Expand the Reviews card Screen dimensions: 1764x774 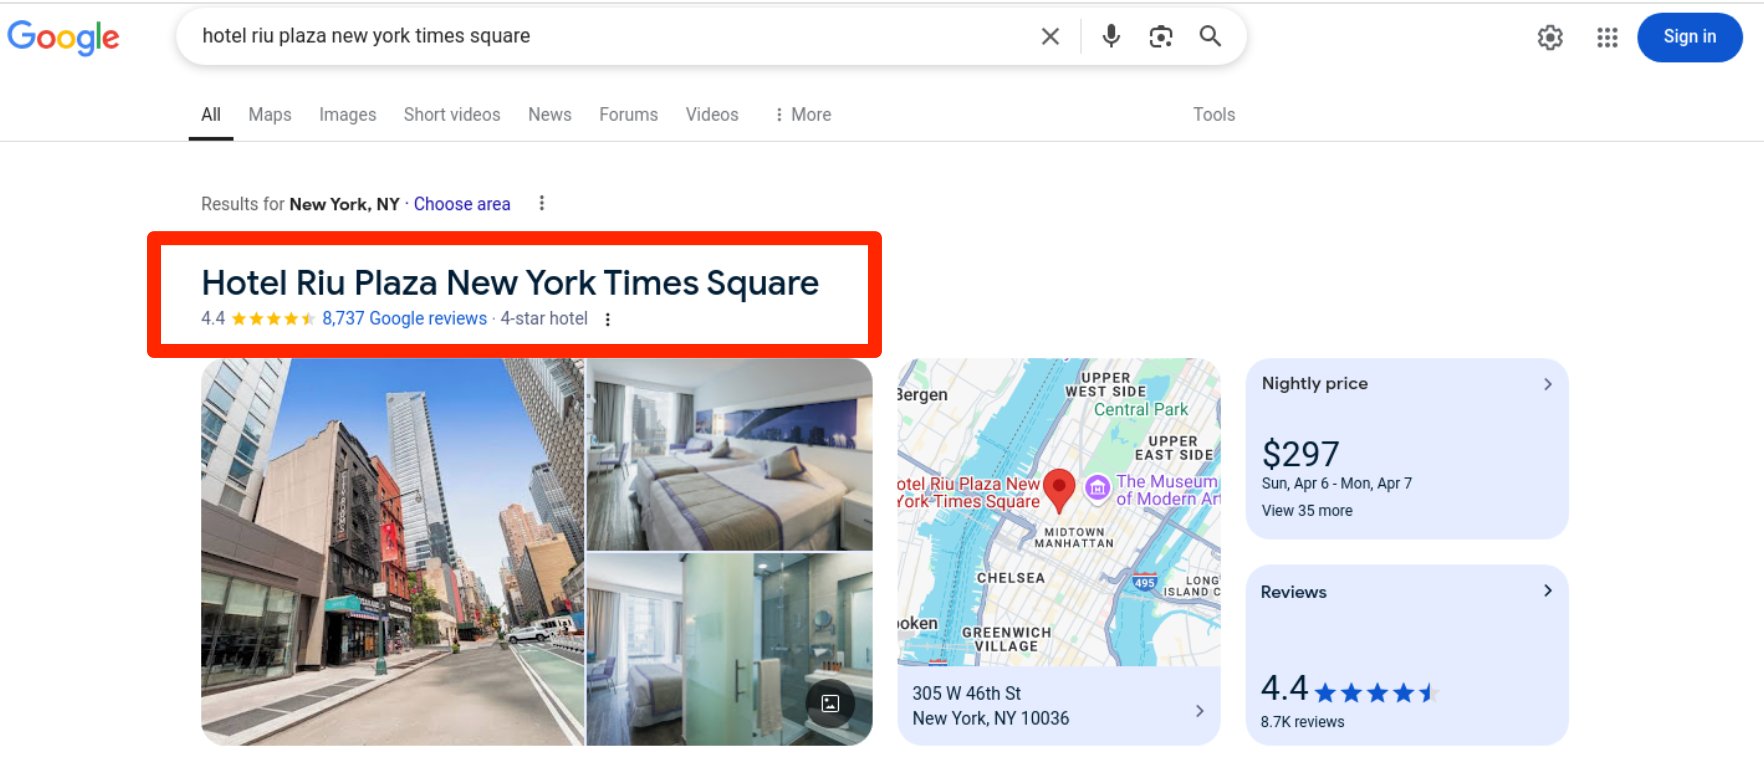1547,591
